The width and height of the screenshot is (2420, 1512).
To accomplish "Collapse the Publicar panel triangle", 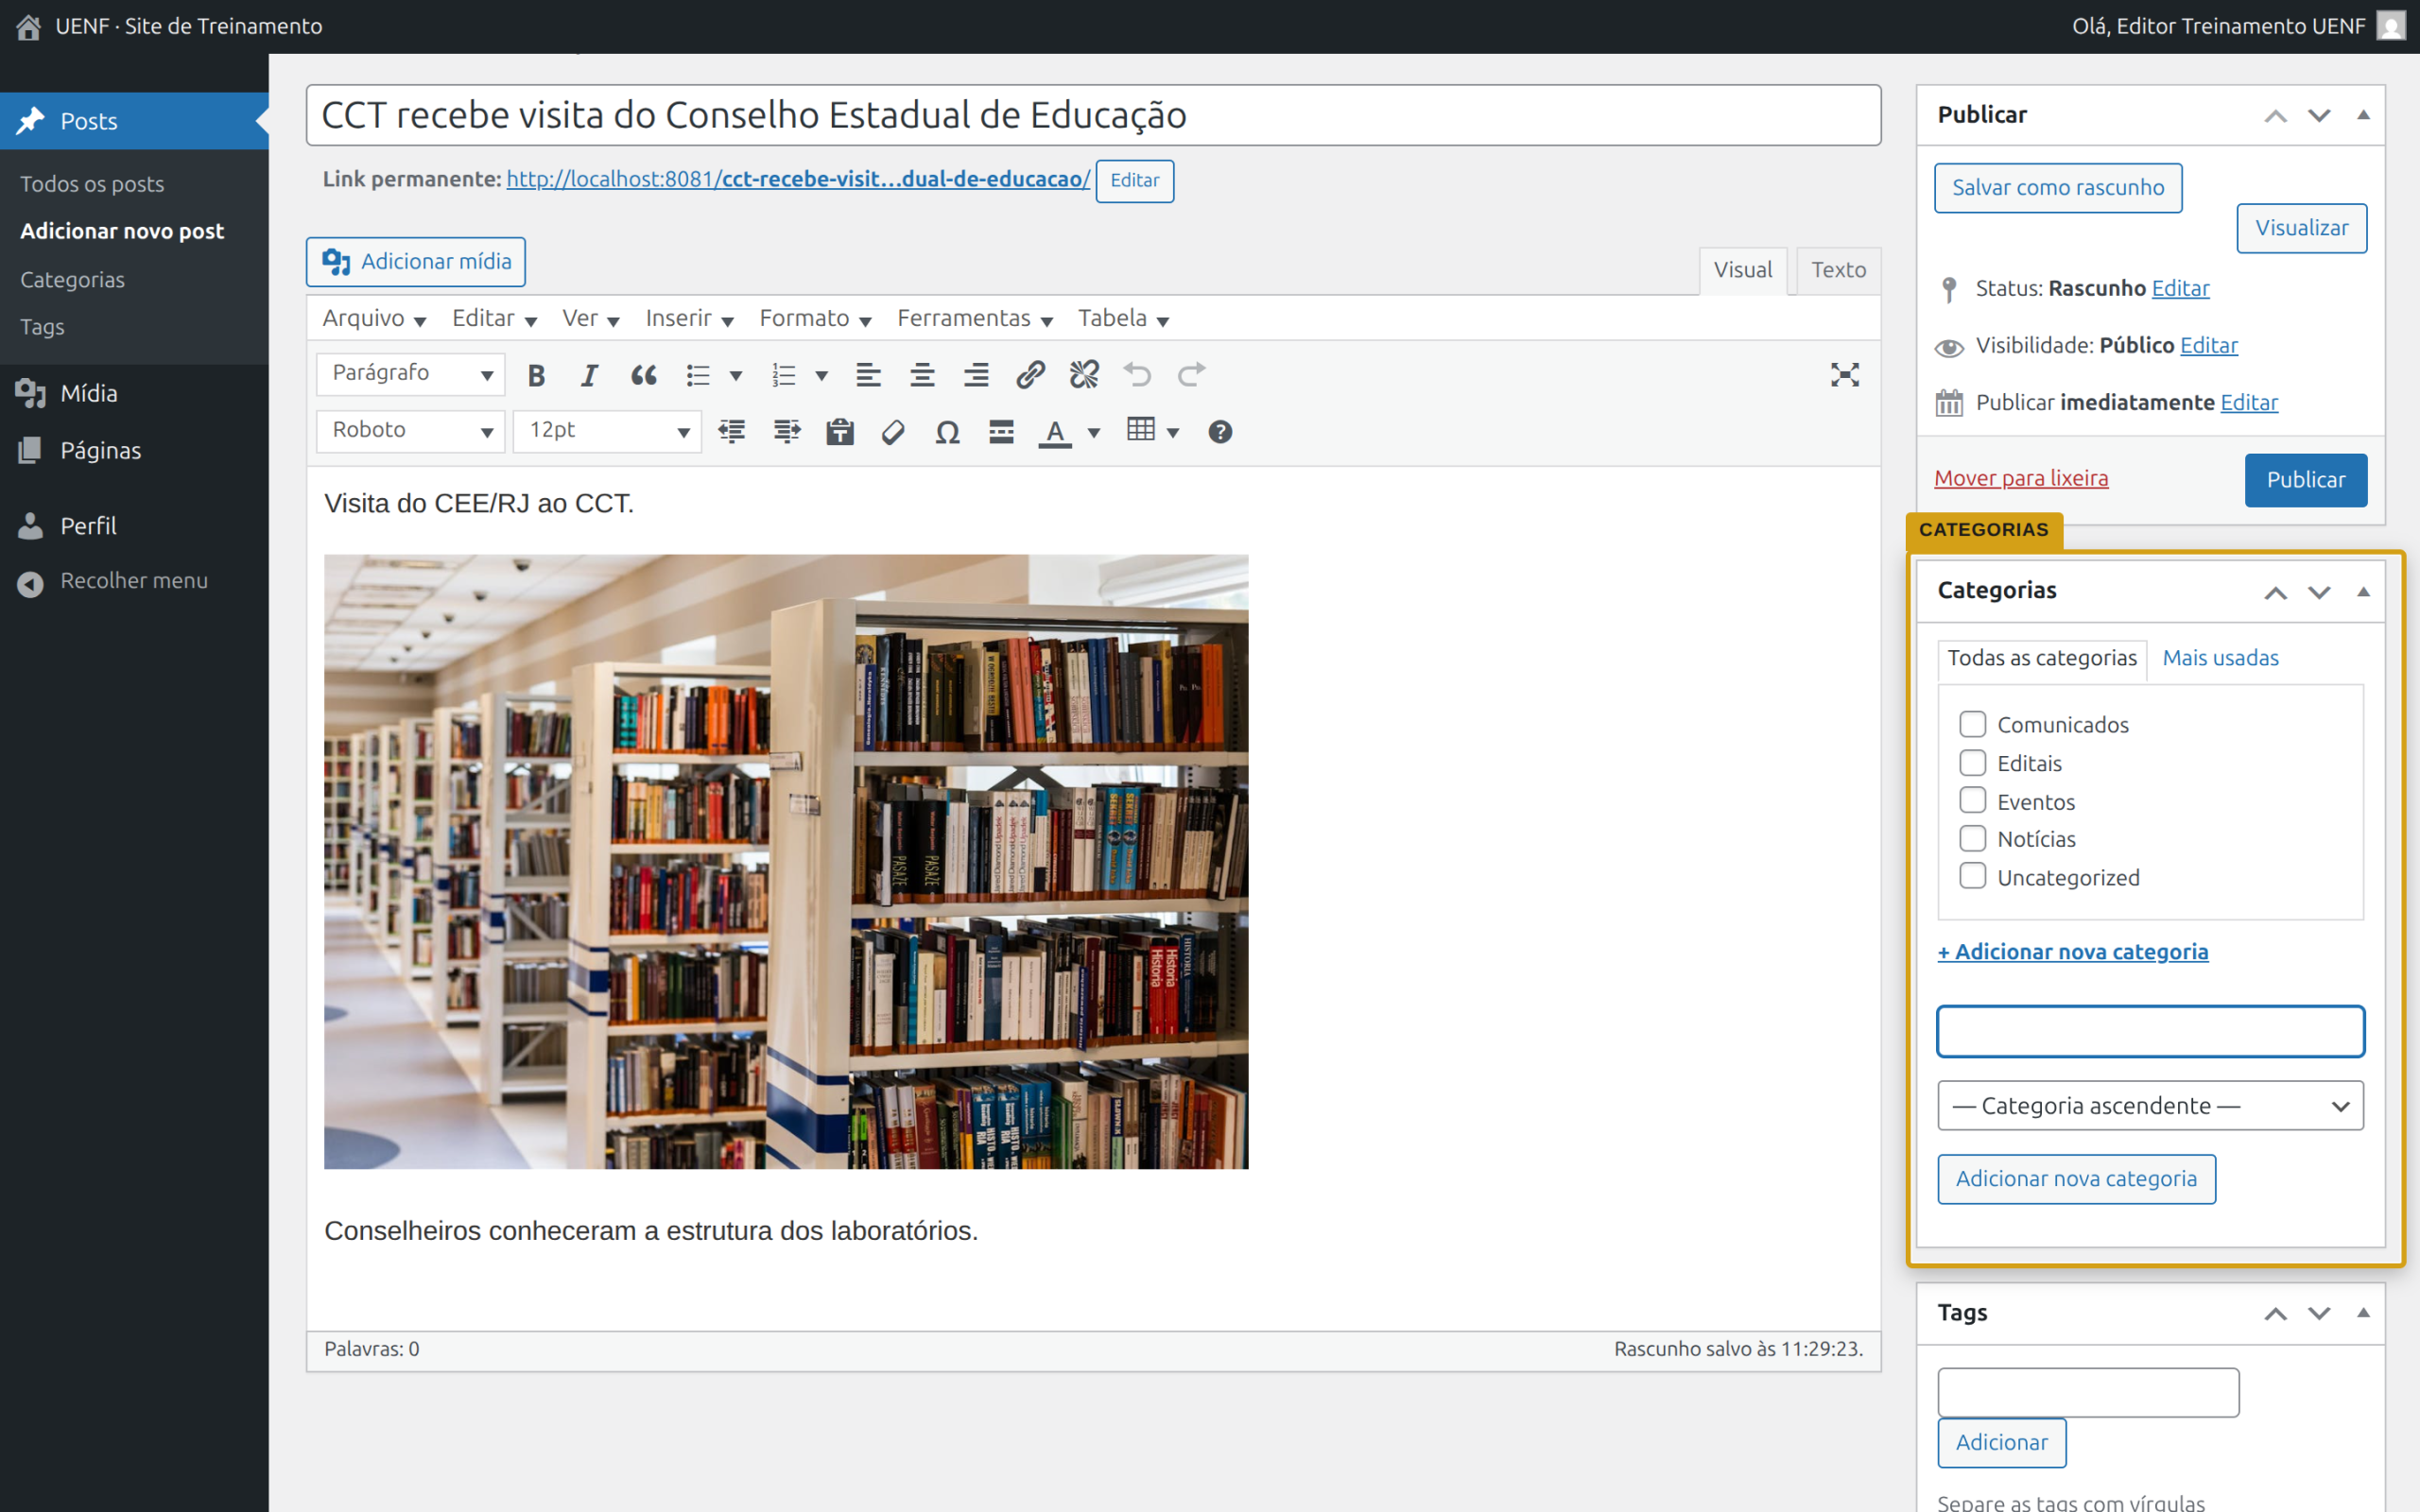I will click(x=2363, y=114).
